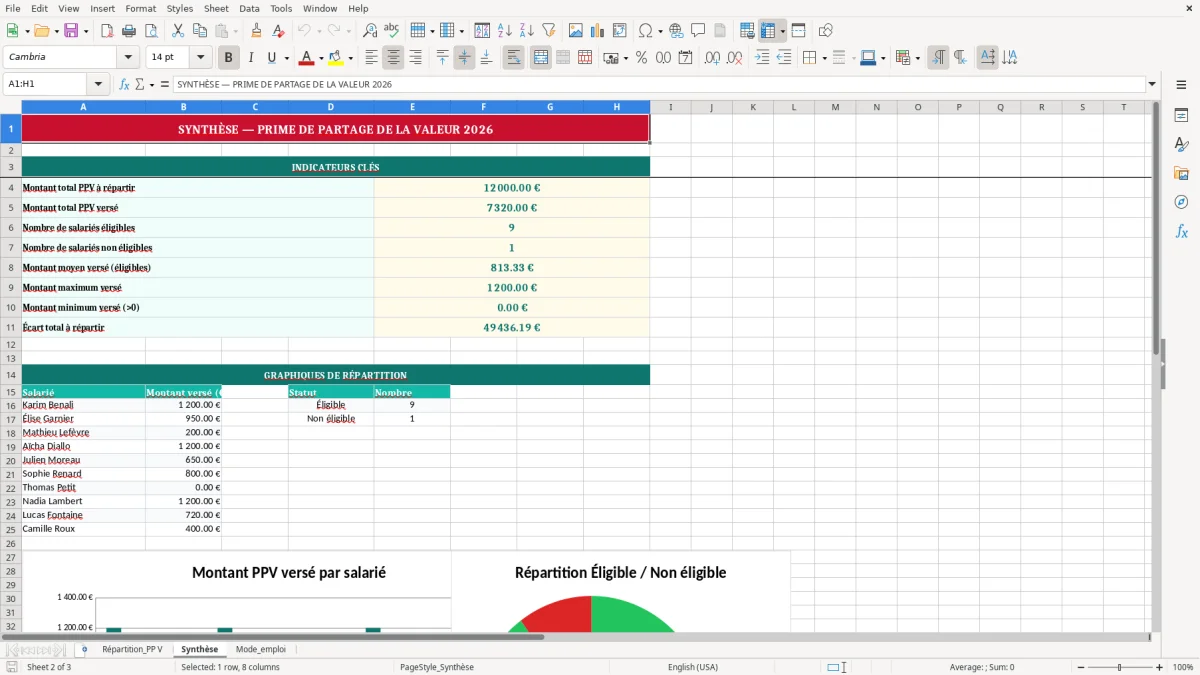Screen dimensions: 1200x675
Task: Click Sort Descending icon
Action: (x=526, y=31)
